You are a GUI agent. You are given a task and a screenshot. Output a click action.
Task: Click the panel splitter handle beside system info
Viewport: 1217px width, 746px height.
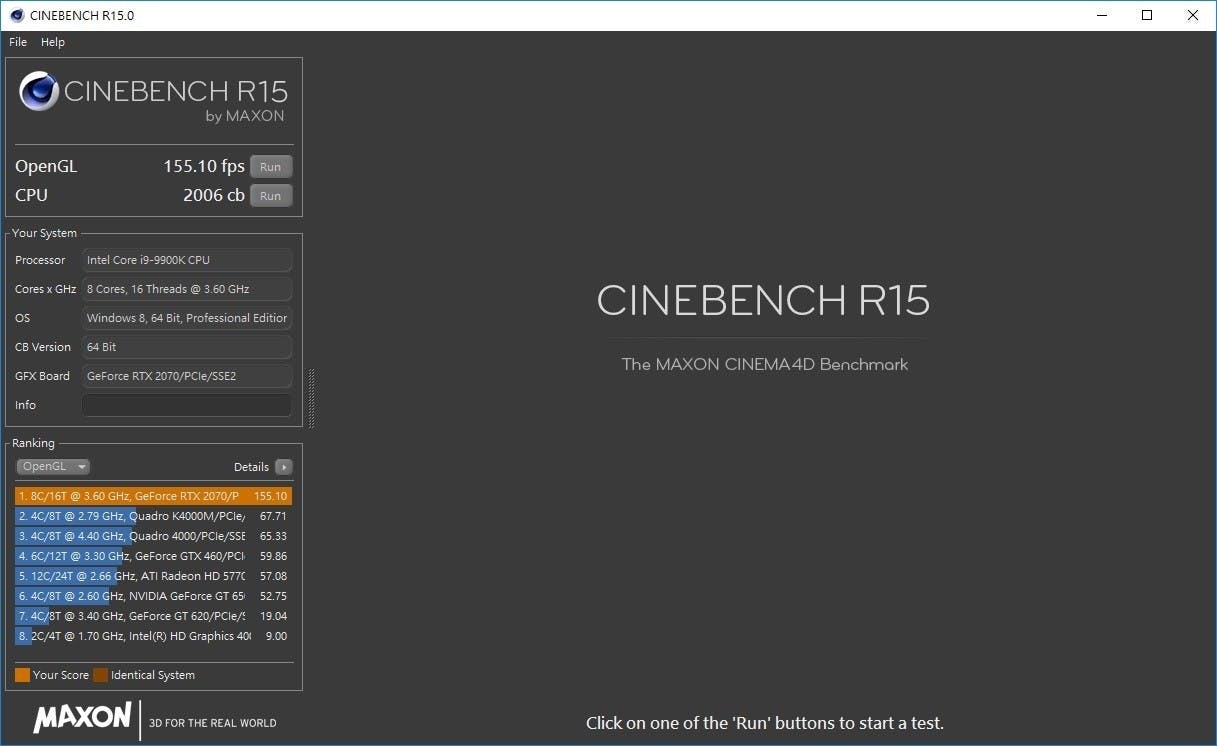pos(312,398)
